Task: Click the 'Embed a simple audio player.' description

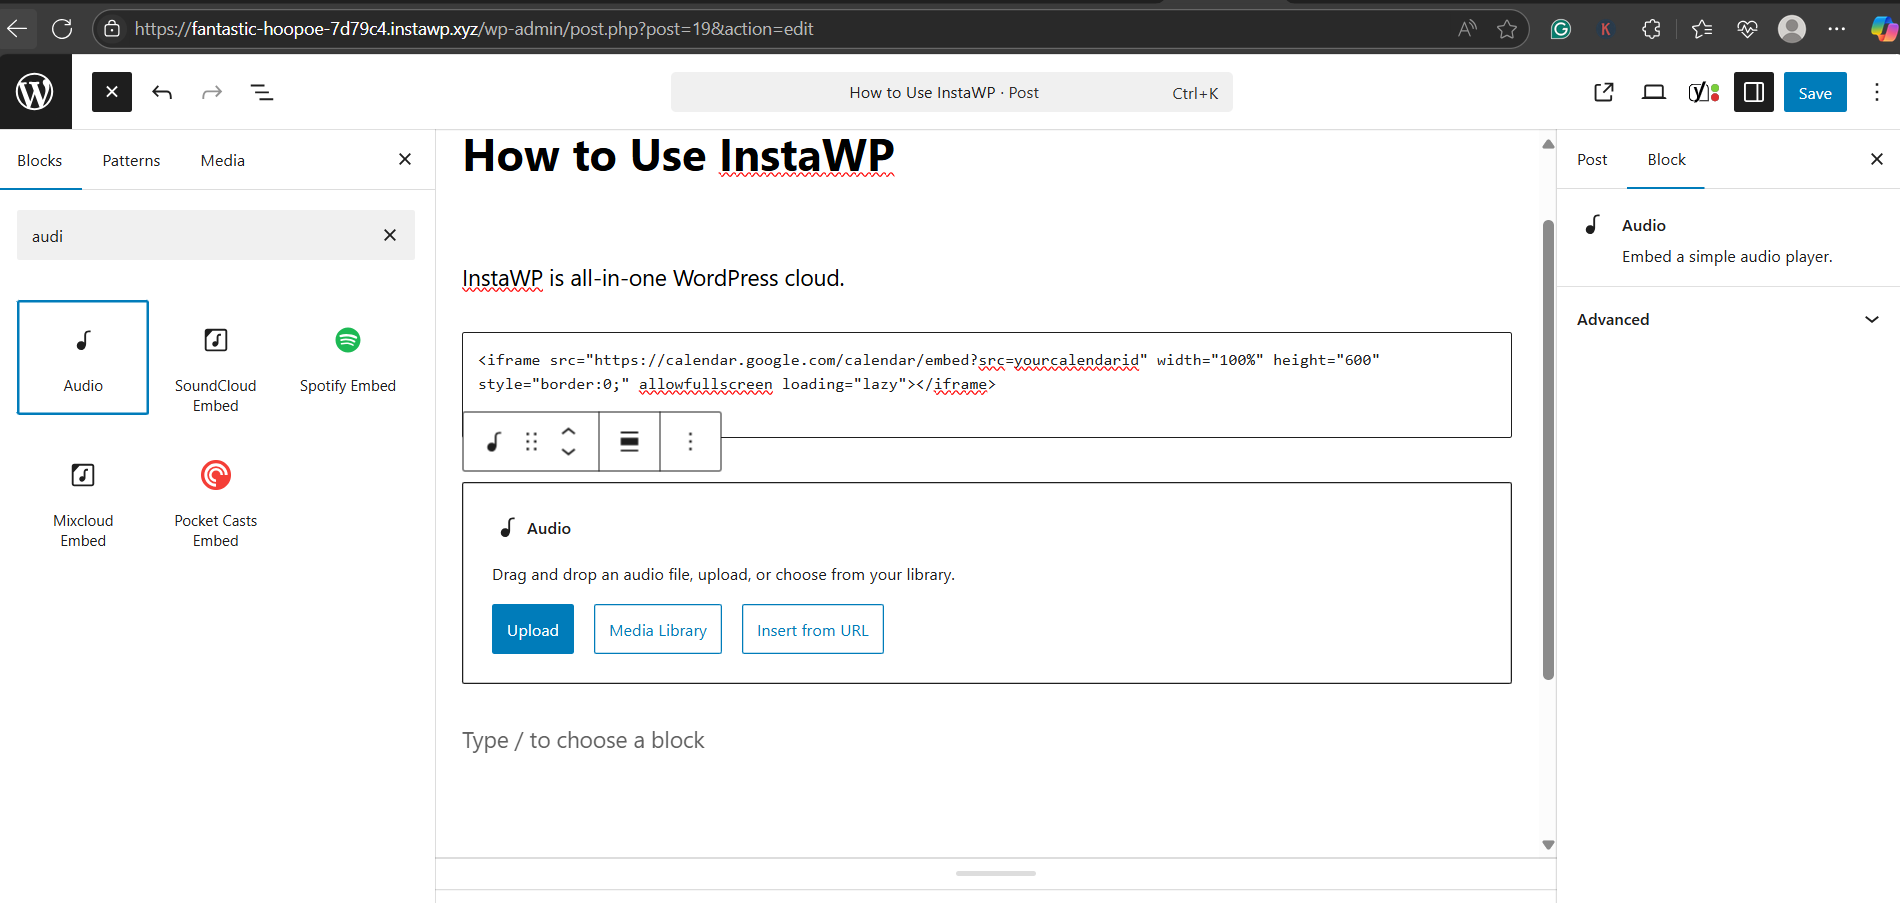Action: [x=1727, y=256]
